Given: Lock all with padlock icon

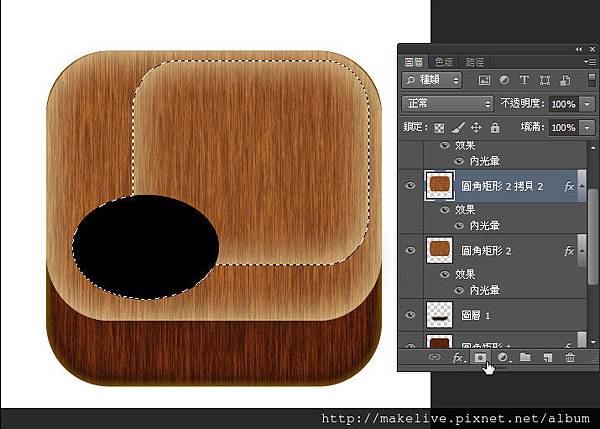Looking at the screenshot, I should tap(495, 127).
